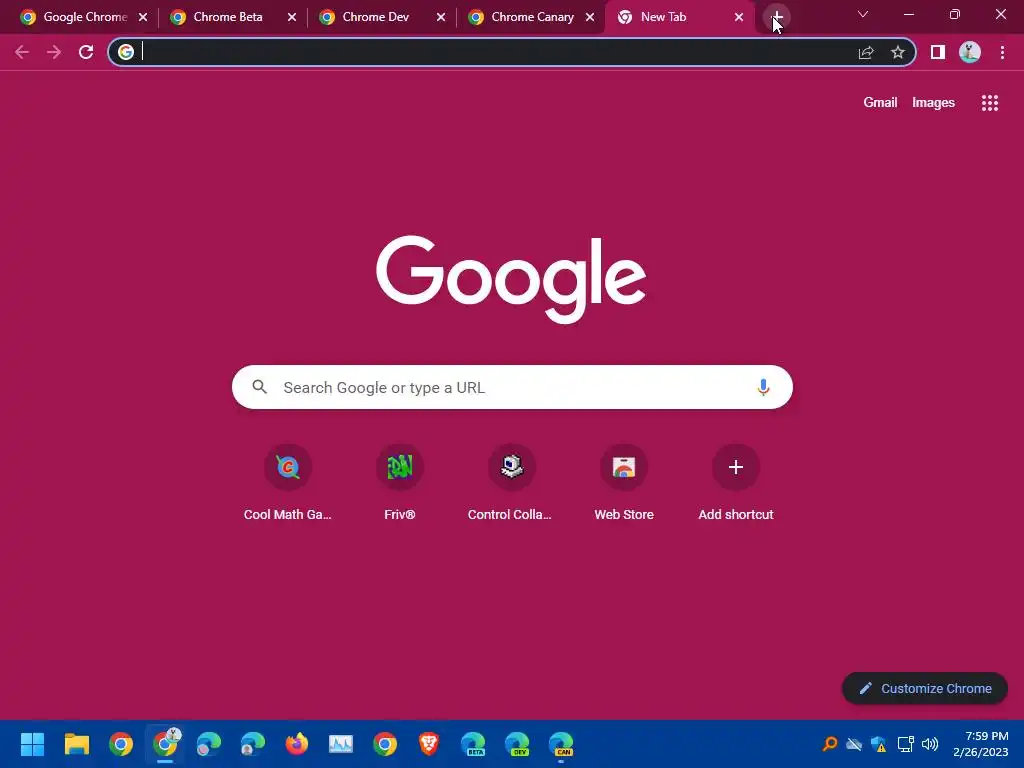Open the monitor graph app in the taskbar
This screenshot has height=768, width=1024.
click(341, 744)
